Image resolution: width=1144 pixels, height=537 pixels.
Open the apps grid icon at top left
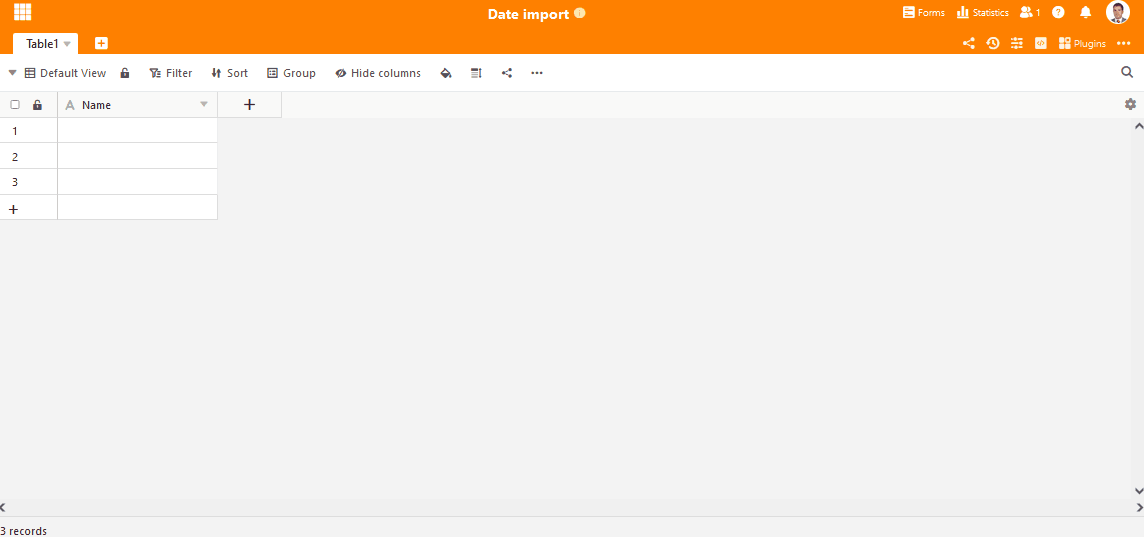[22, 13]
